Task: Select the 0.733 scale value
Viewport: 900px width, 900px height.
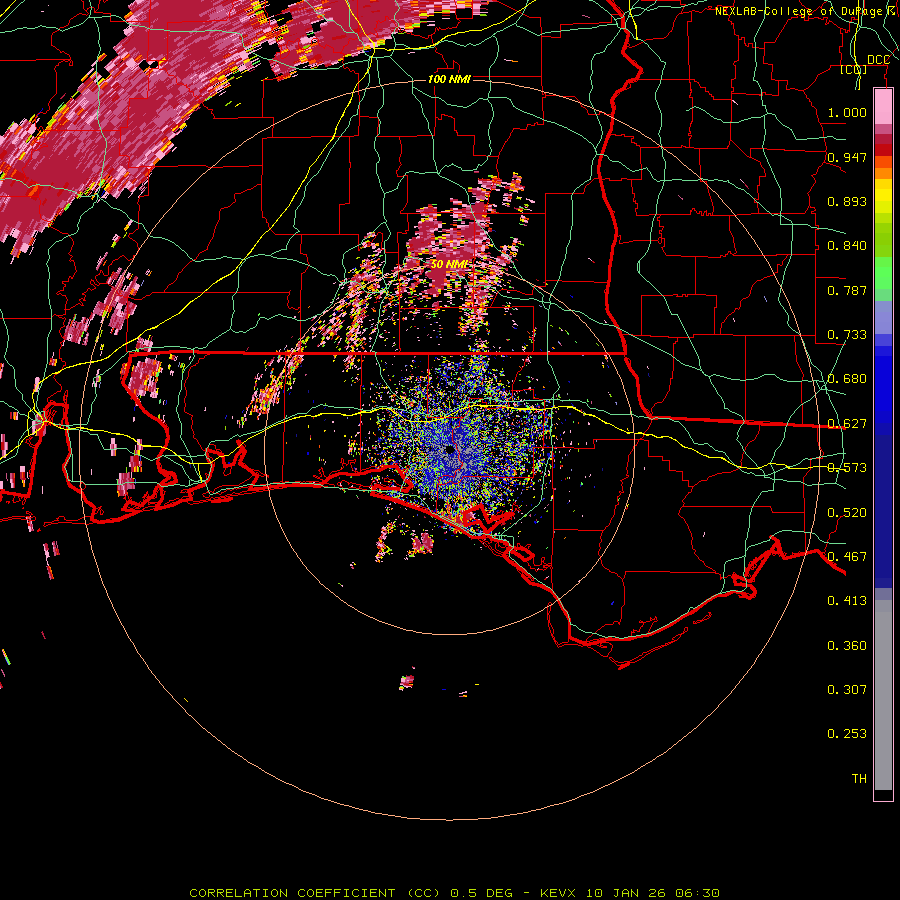Action: click(x=847, y=335)
